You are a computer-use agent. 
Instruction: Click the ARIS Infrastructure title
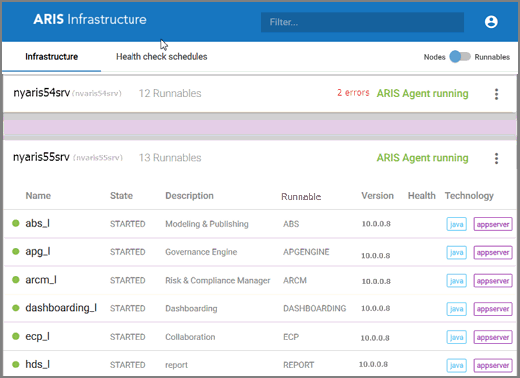point(90,19)
